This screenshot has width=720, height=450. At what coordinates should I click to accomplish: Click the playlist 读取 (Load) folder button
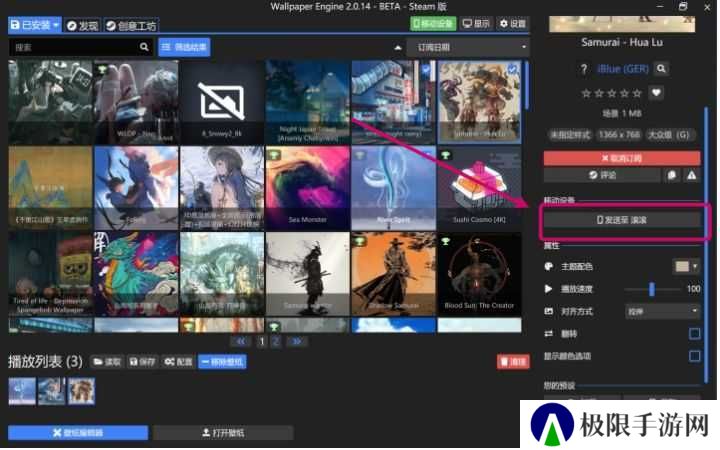pyautogui.click(x=107, y=362)
